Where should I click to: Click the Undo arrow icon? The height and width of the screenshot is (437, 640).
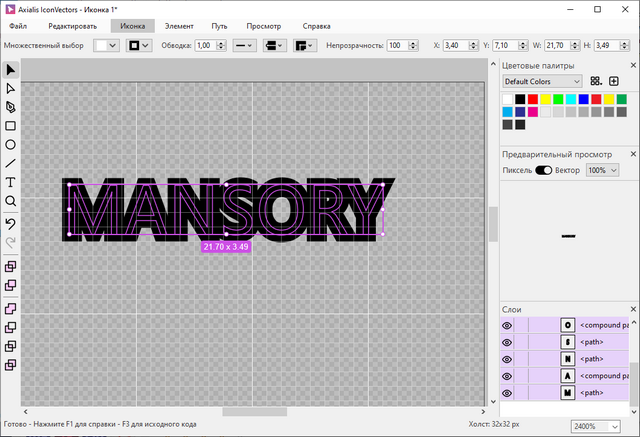pyautogui.click(x=11, y=224)
